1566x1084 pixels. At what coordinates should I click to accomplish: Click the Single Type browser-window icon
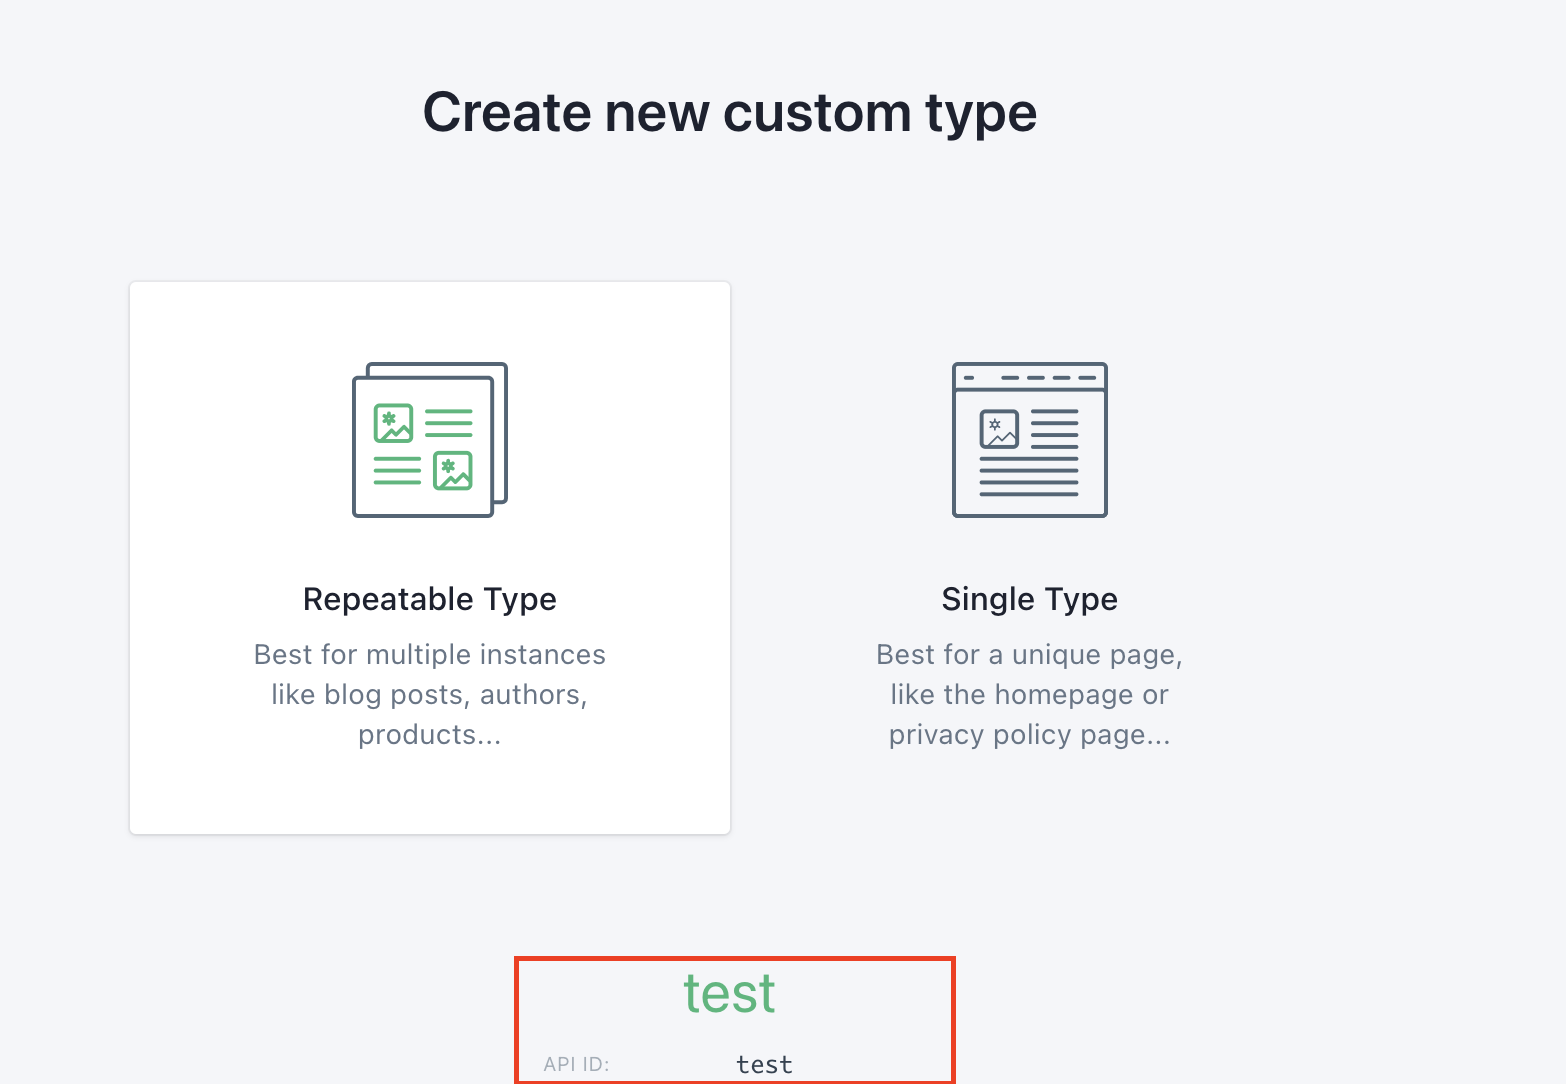point(1029,440)
